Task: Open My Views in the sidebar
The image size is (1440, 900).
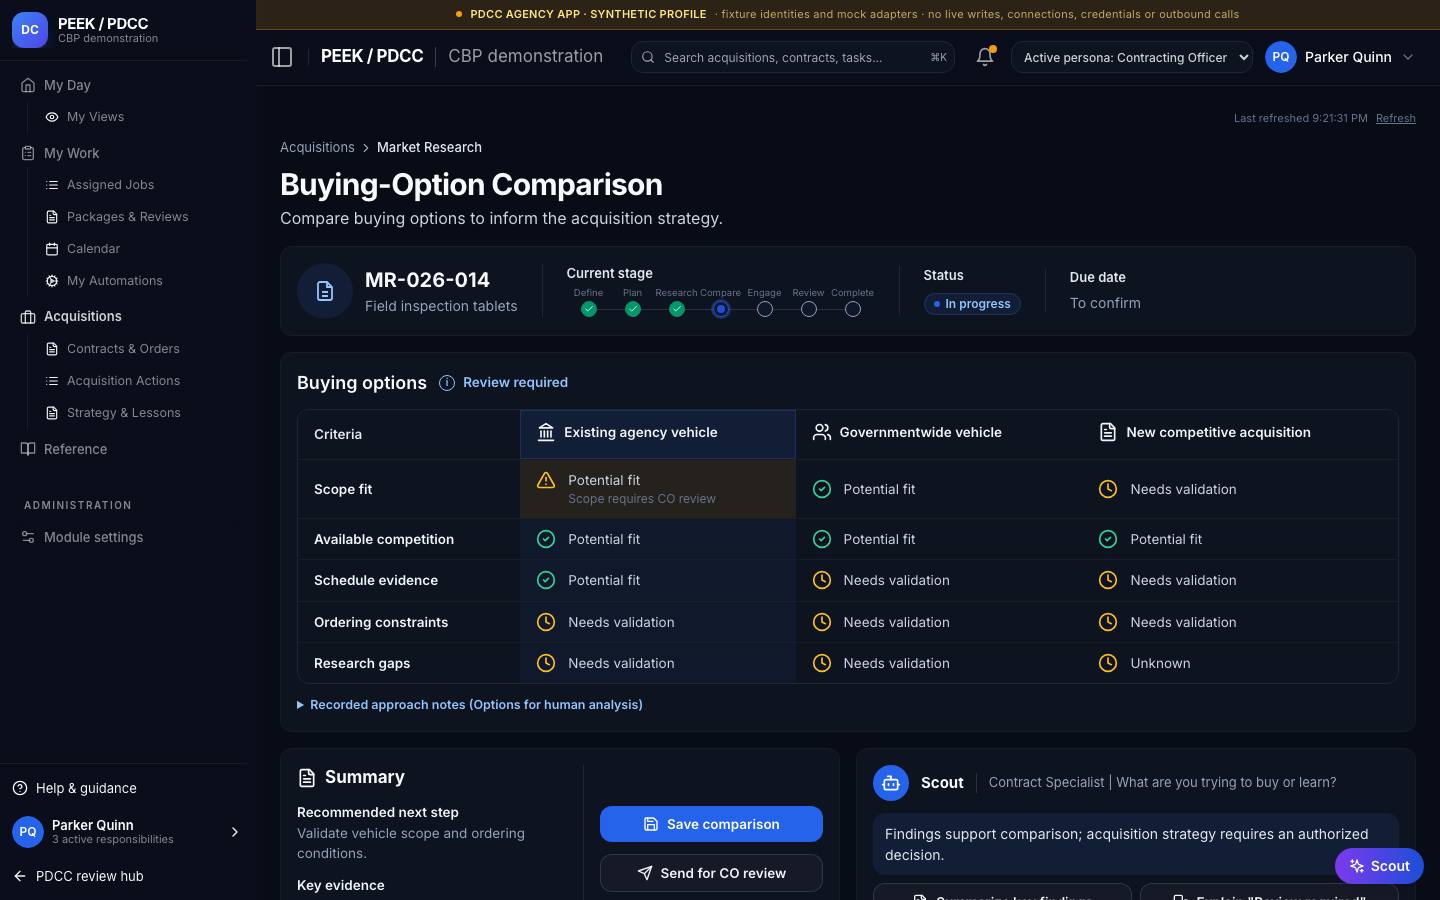Action: click(x=95, y=117)
